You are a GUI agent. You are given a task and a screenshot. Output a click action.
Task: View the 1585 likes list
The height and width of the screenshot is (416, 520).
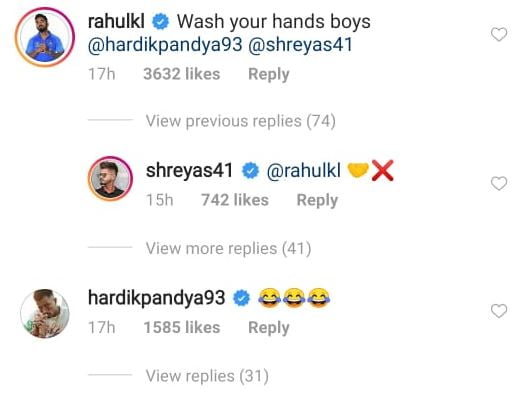tap(182, 327)
